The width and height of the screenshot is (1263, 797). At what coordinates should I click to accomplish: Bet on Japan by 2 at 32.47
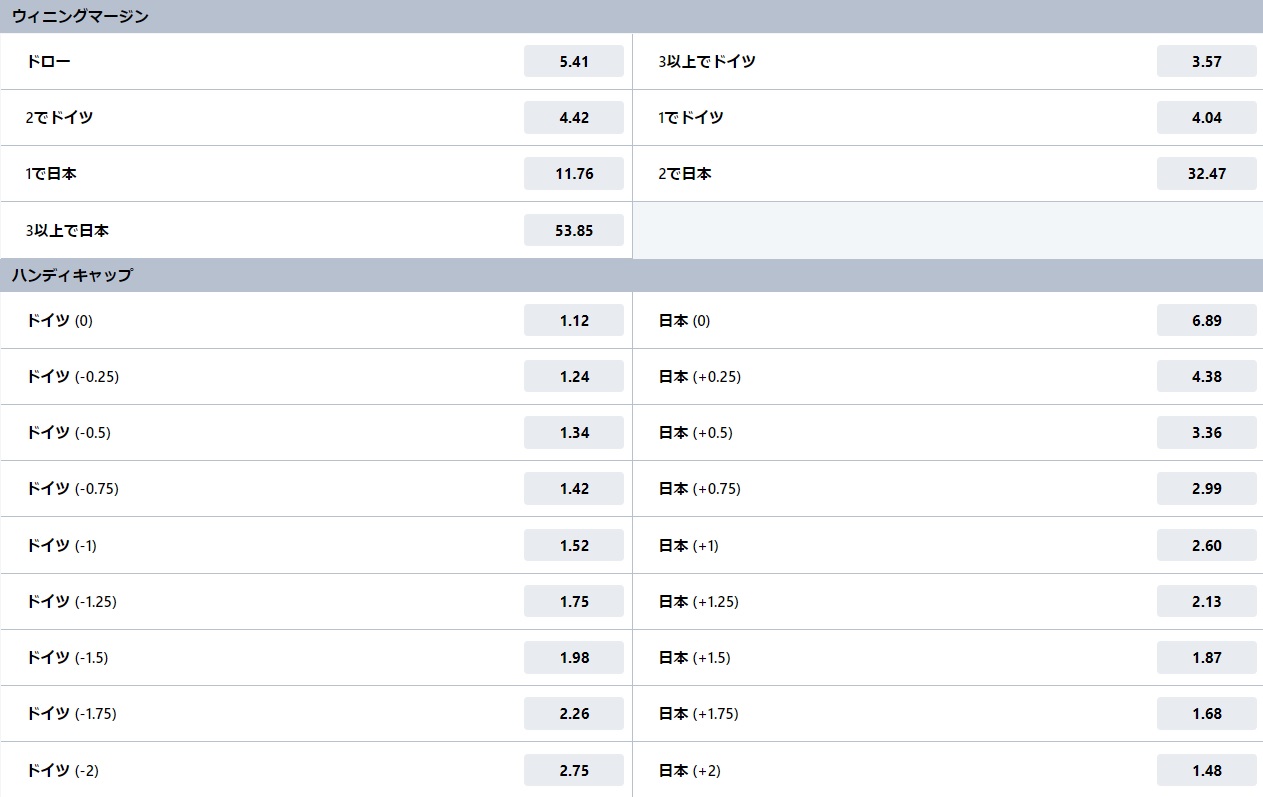click(x=1207, y=173)
